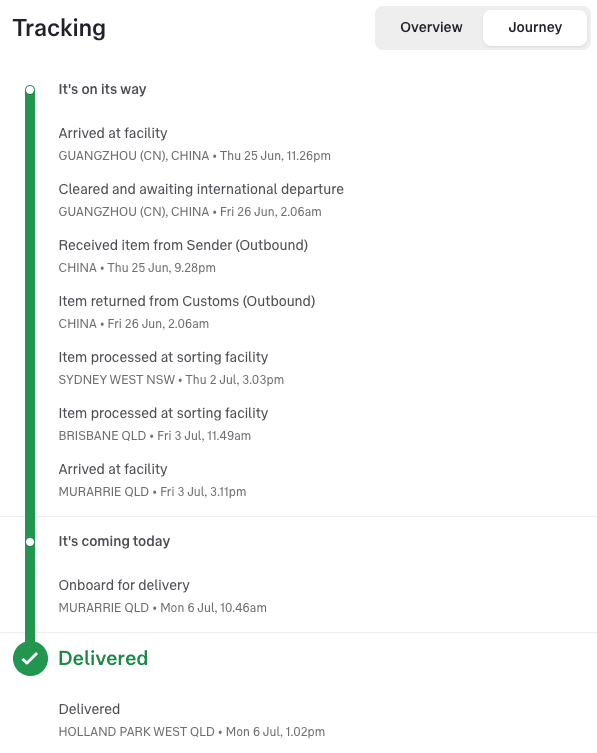Click the Brisbane QLD sorting facility event

[163, 424]
